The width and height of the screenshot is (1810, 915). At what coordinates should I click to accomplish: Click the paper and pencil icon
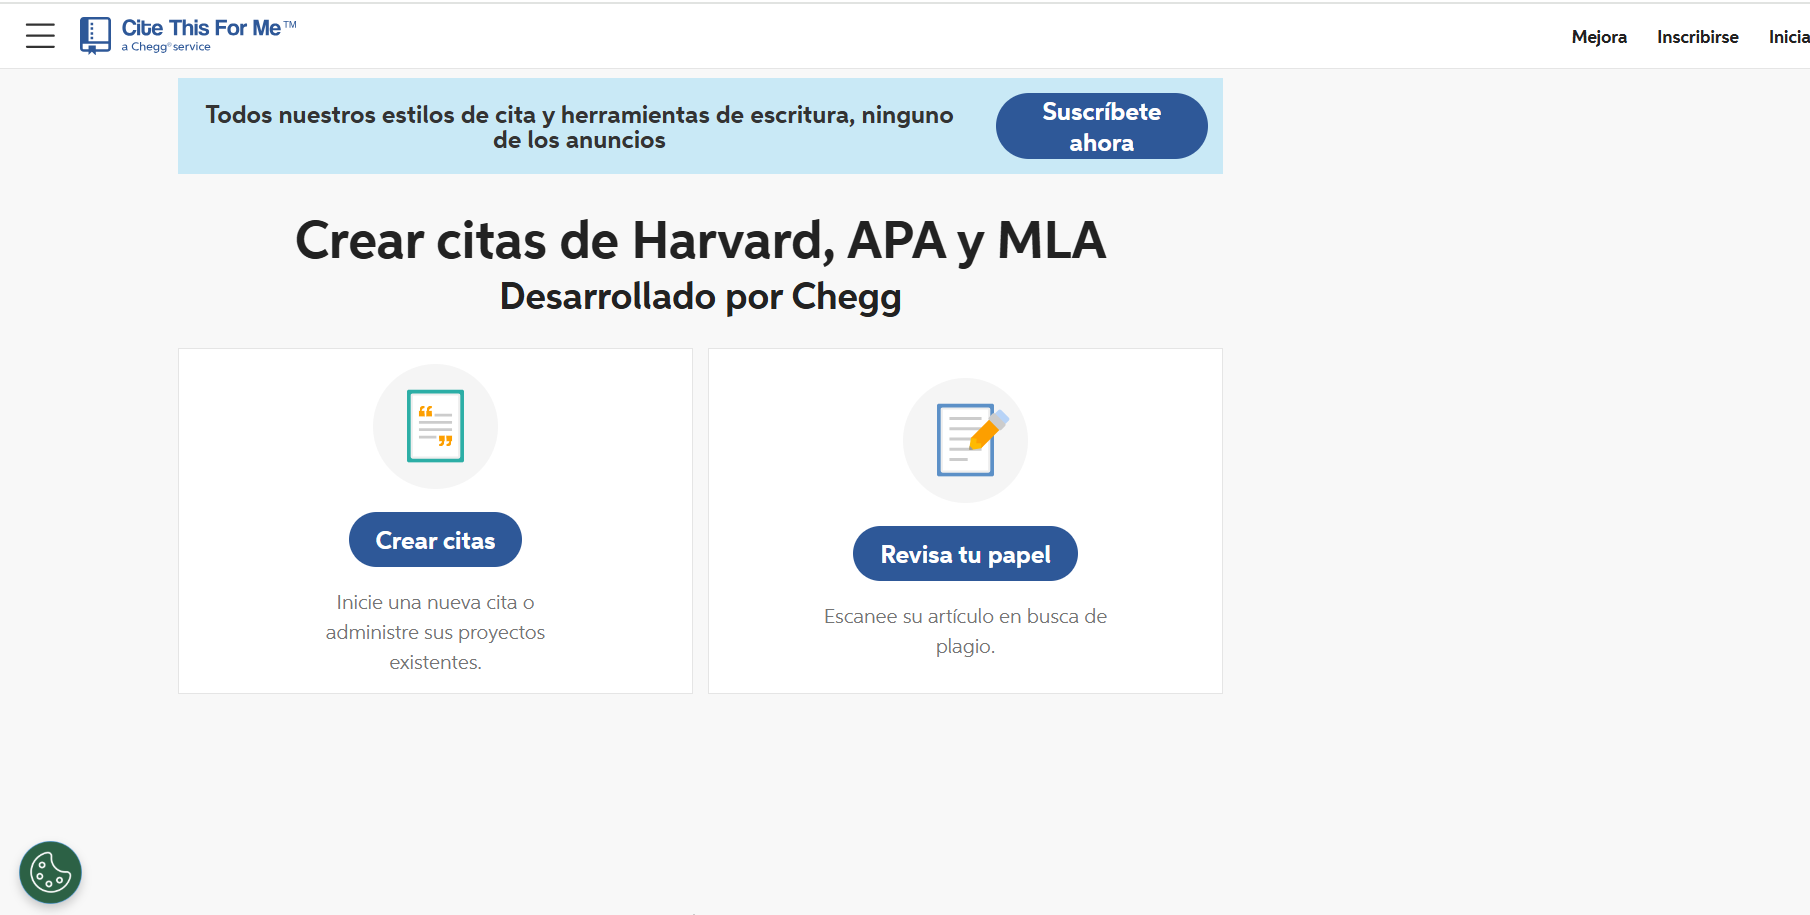point(965,440)
